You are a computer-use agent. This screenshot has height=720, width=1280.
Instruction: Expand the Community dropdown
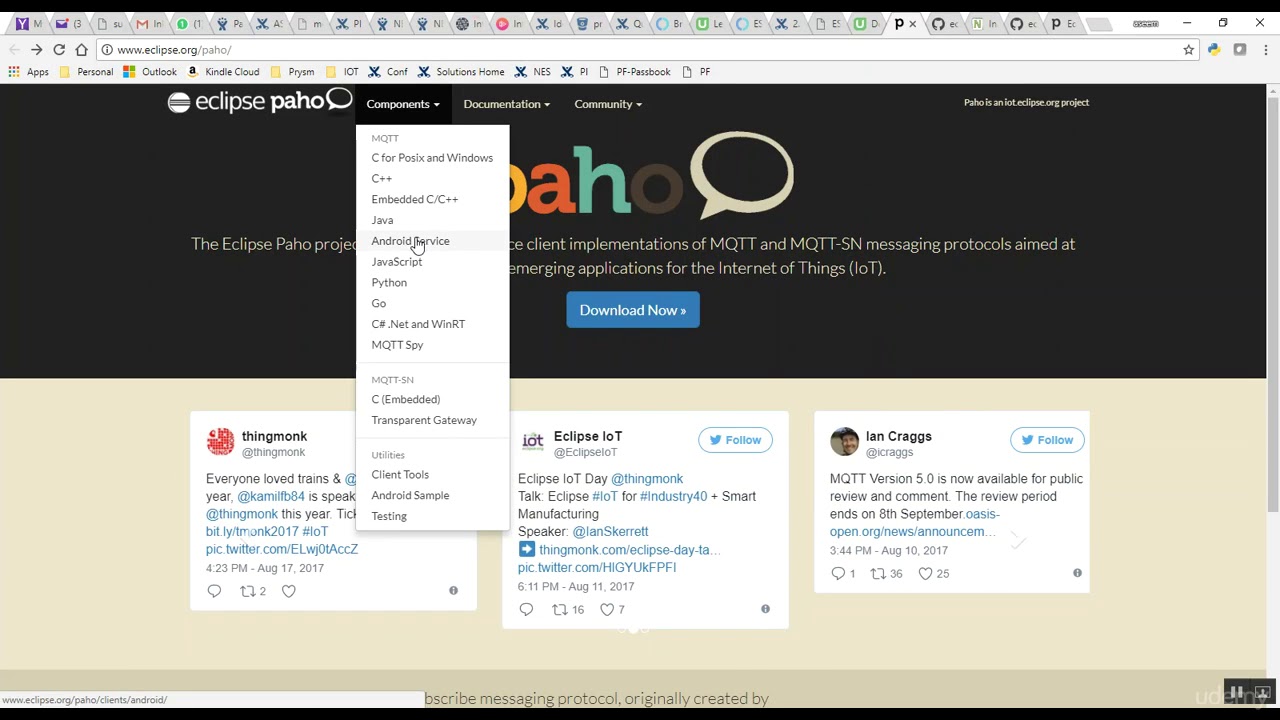[x=608, y=104]
